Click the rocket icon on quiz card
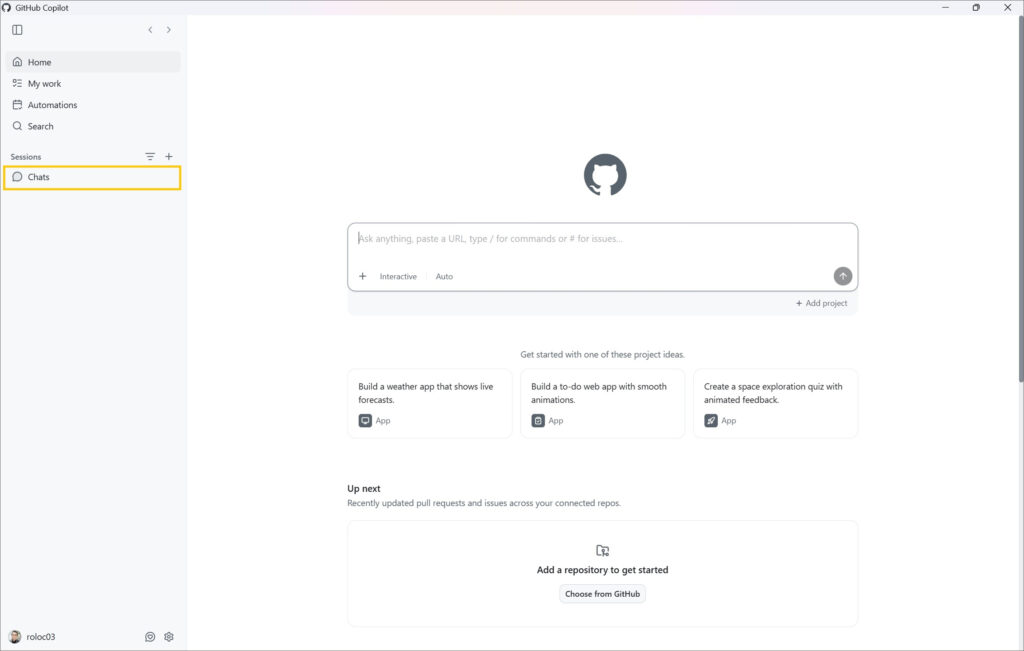Image resolution: width=1024 pixels, height=651 pixels. pos(711,421)
